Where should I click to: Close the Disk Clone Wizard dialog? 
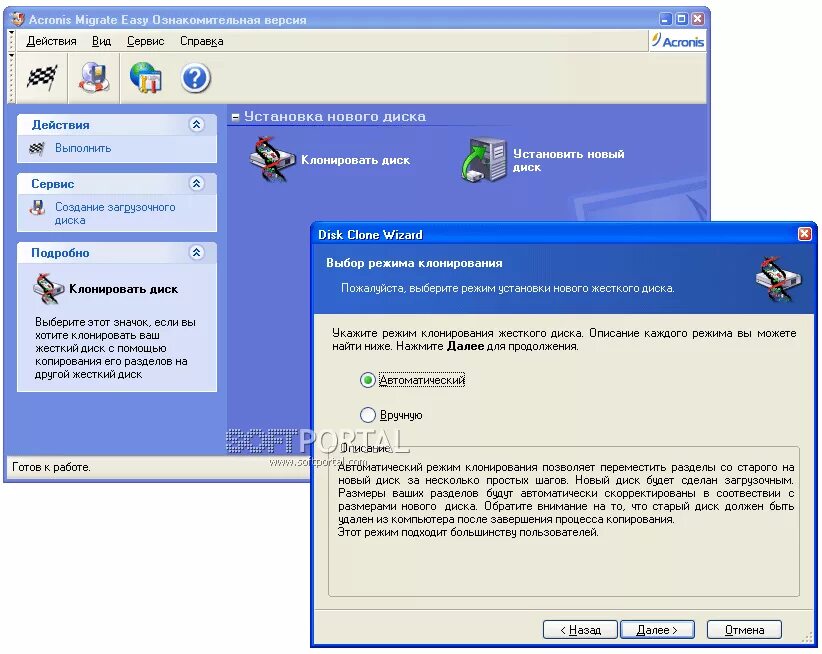[x=805, y=234]
